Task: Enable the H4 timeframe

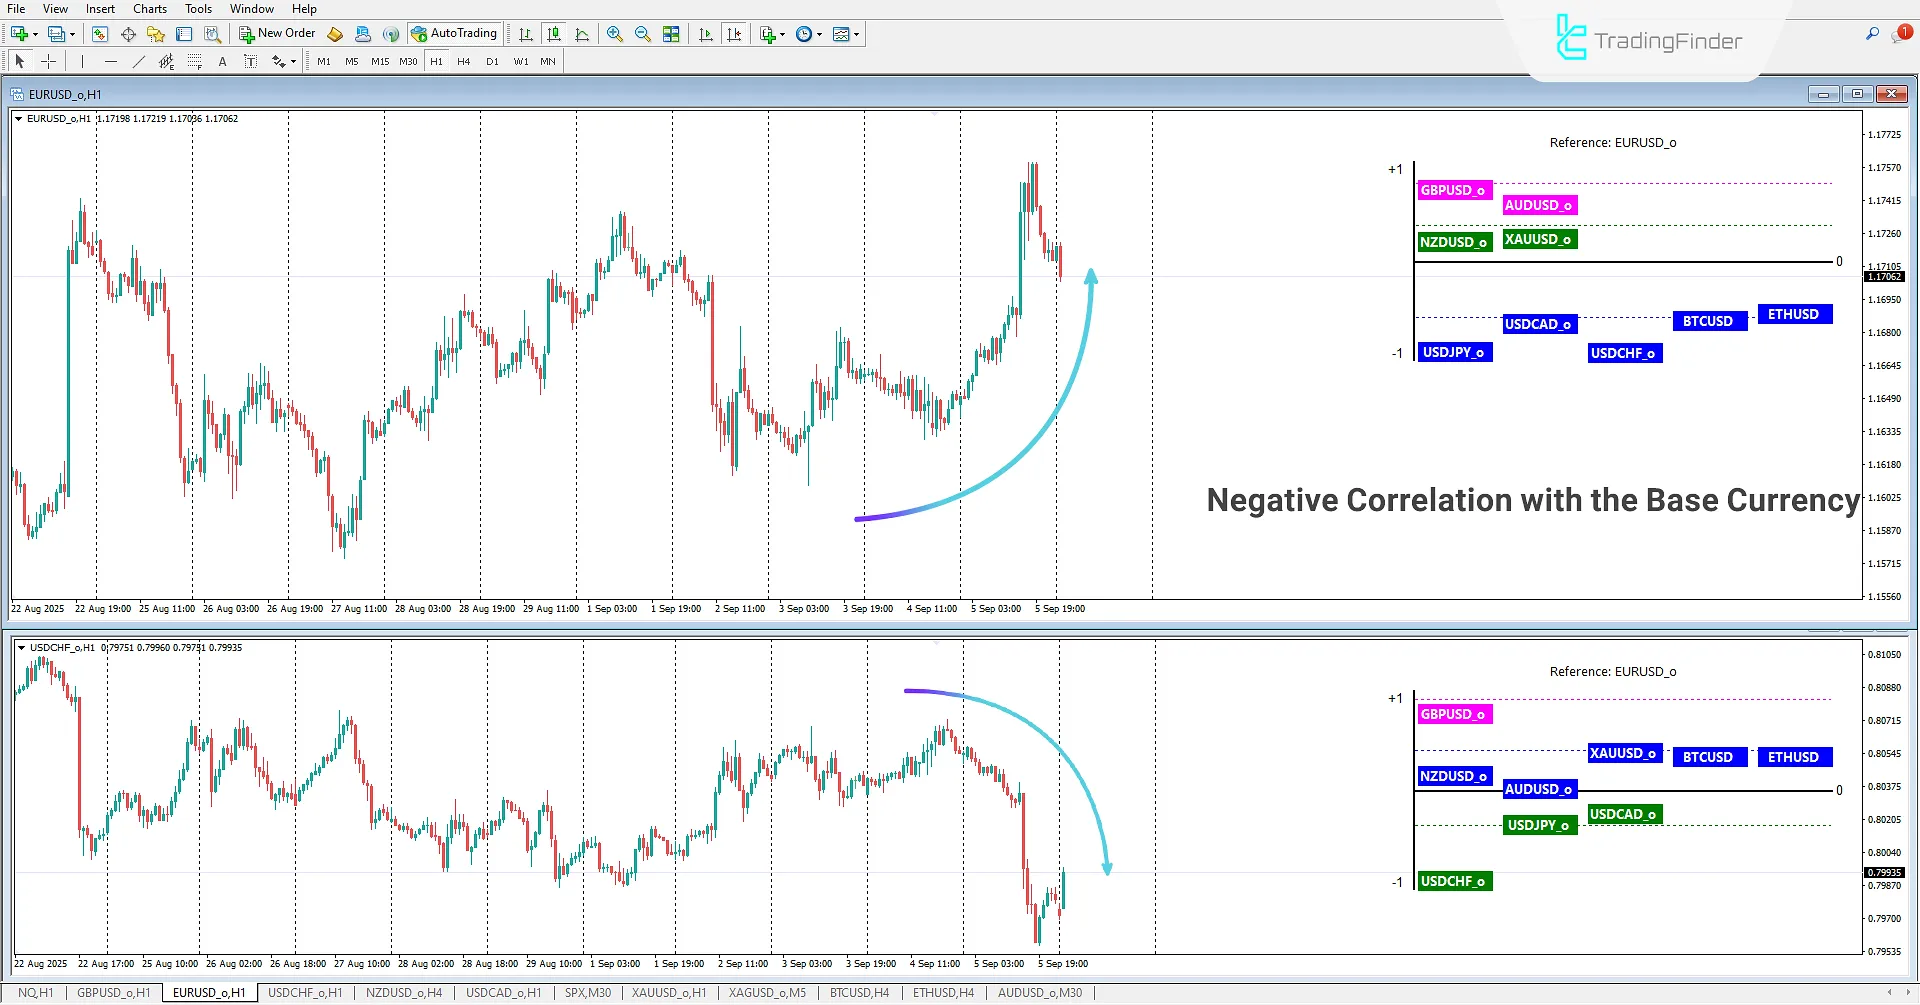Action: pyautogui.click(x=463, y=61)
